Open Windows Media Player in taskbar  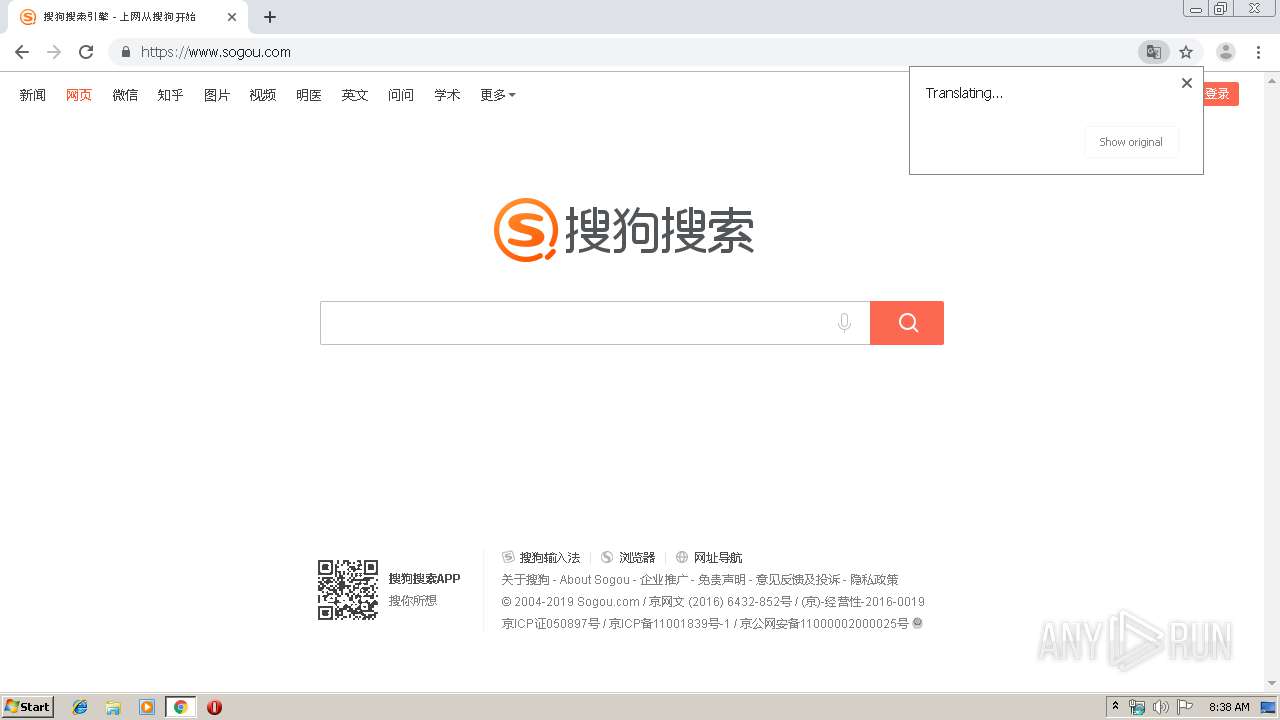[147, 707]
